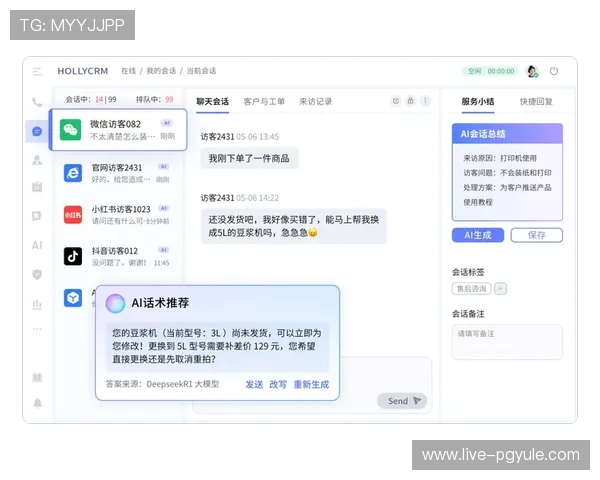The width and height of the screenshot is (600, 480).
Task: Click 来访原因: 打印机使用 summary line
Action: pos(500,158)
